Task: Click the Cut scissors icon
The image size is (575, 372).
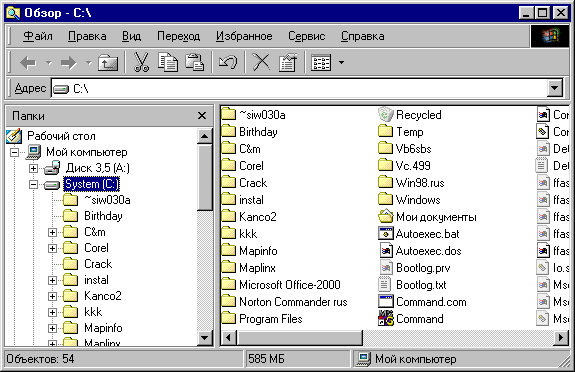Action: tap(142, 62)
